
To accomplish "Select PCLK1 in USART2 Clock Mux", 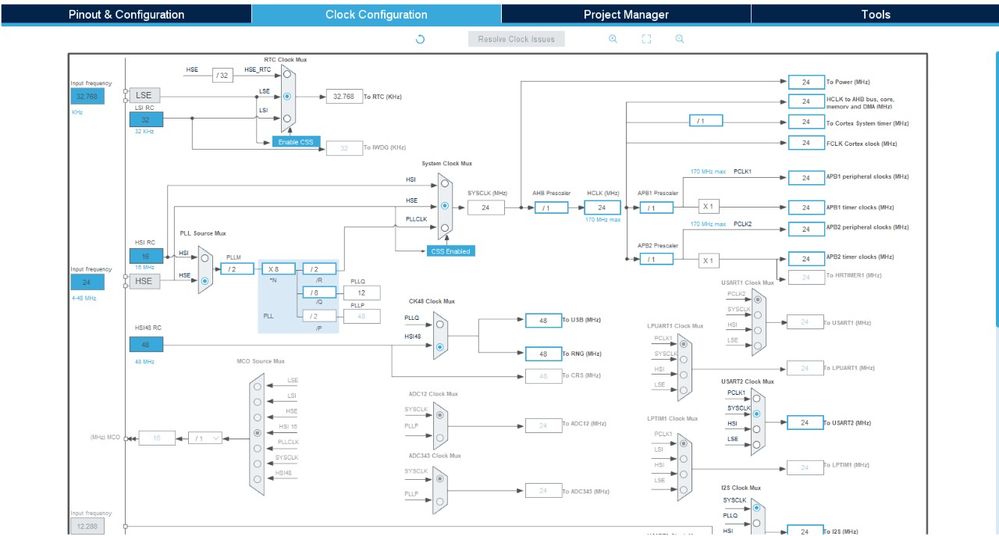I will click(757, 398).
